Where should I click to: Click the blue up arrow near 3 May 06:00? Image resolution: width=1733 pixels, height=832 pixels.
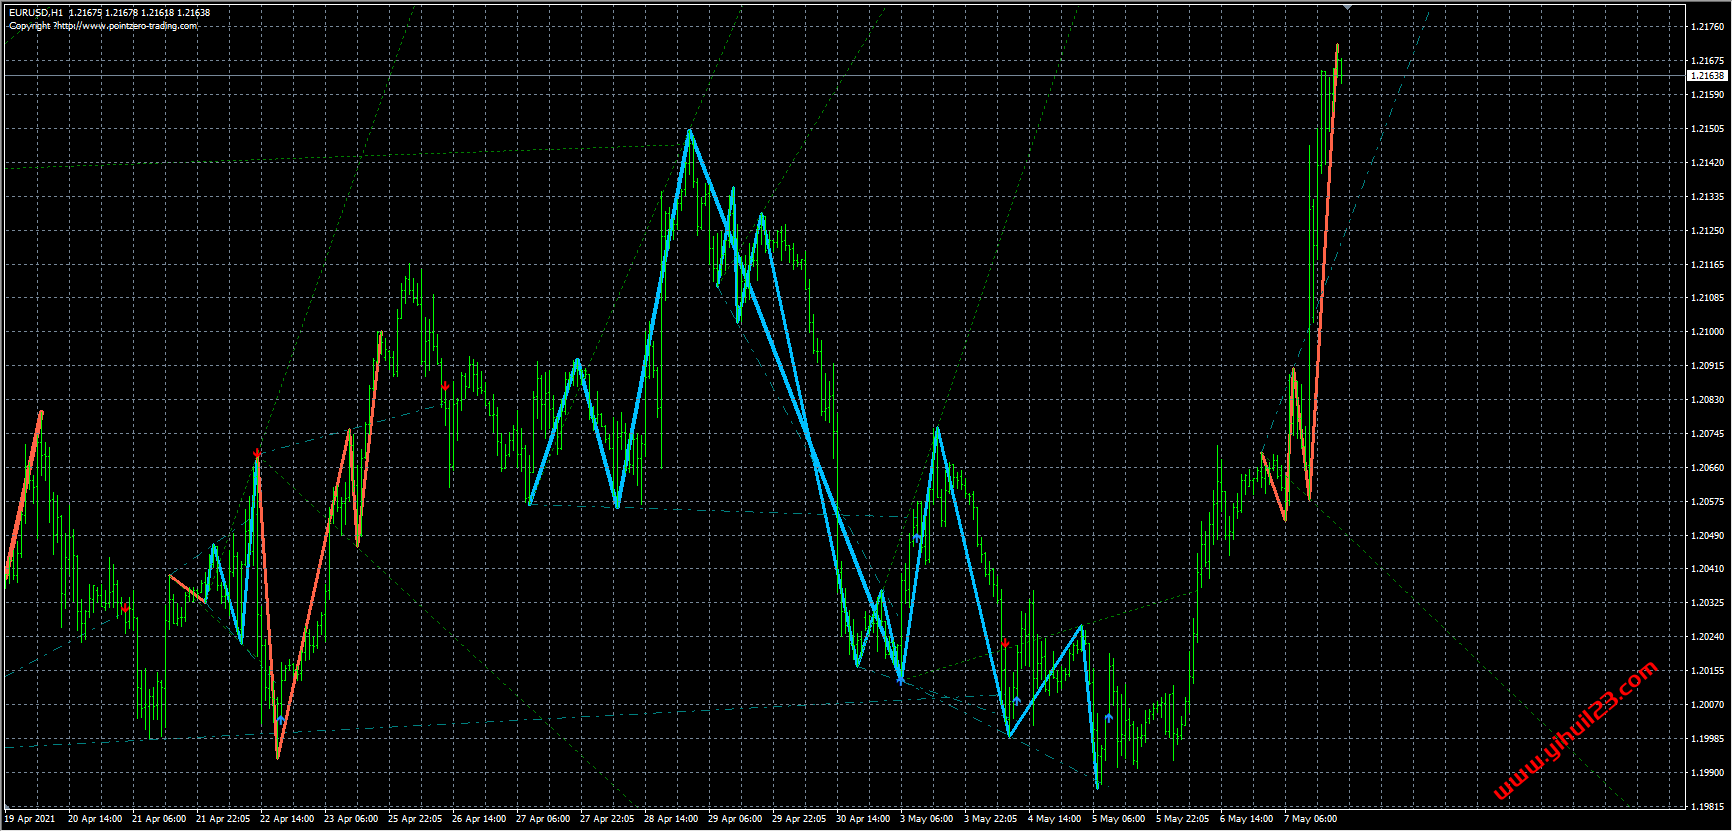point(917,538)
